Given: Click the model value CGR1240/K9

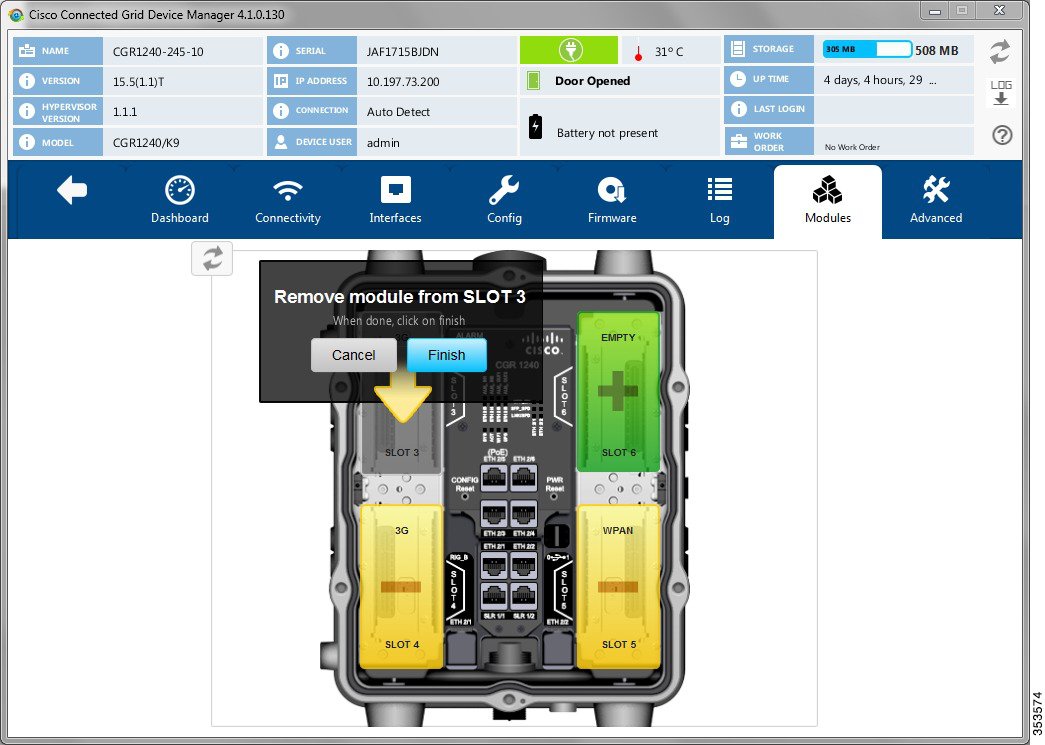Looking at the screenshot, I should pyautogui.click(x=146, y=143).
